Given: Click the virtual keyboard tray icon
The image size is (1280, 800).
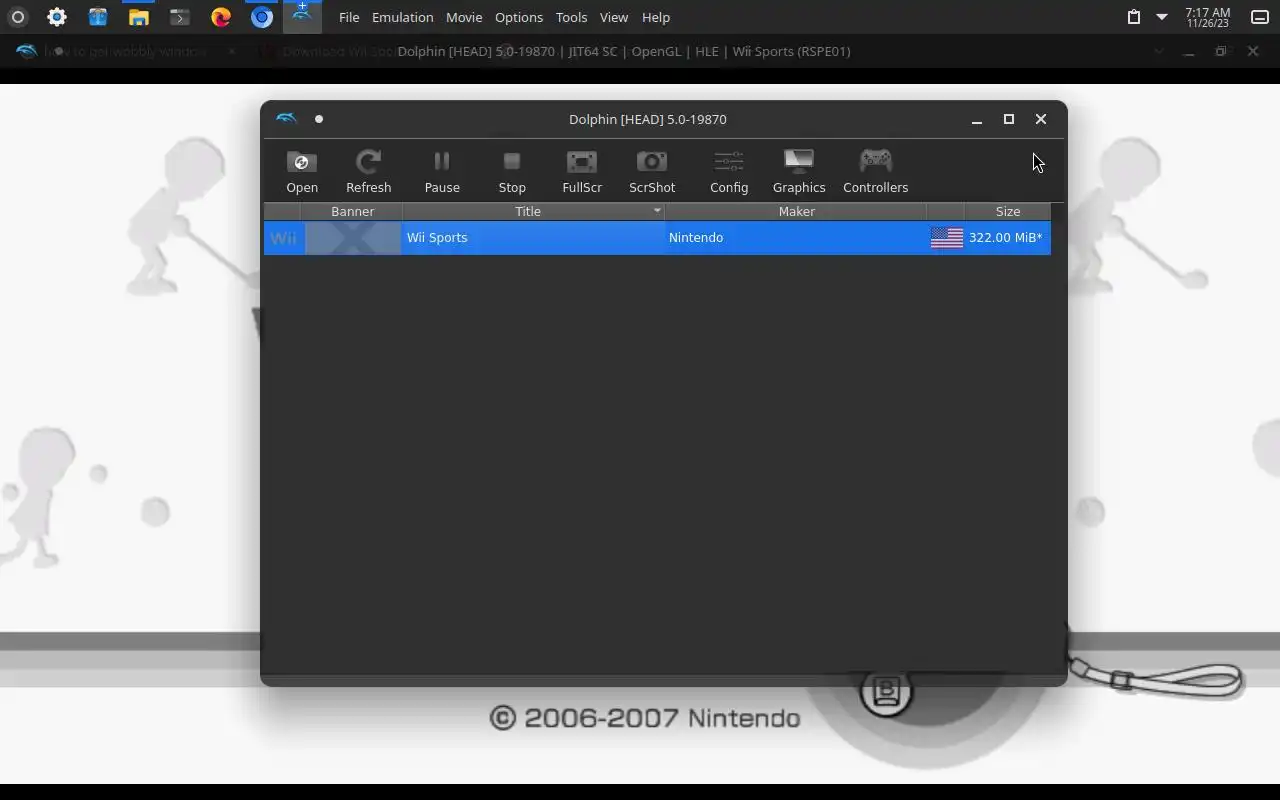Looking at the screenshot, I should click(x=1260, y=17).
